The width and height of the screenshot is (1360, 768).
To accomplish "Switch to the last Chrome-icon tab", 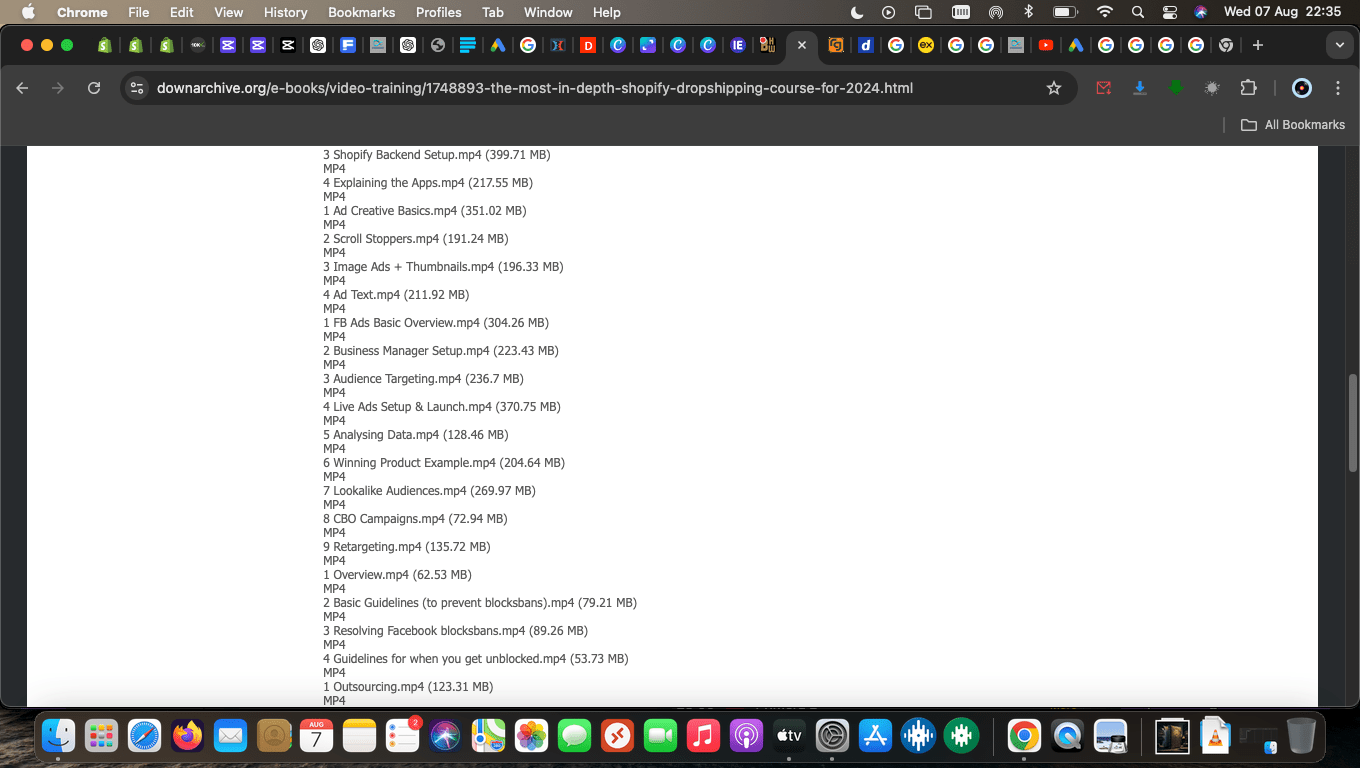I will coord(1226,45).
